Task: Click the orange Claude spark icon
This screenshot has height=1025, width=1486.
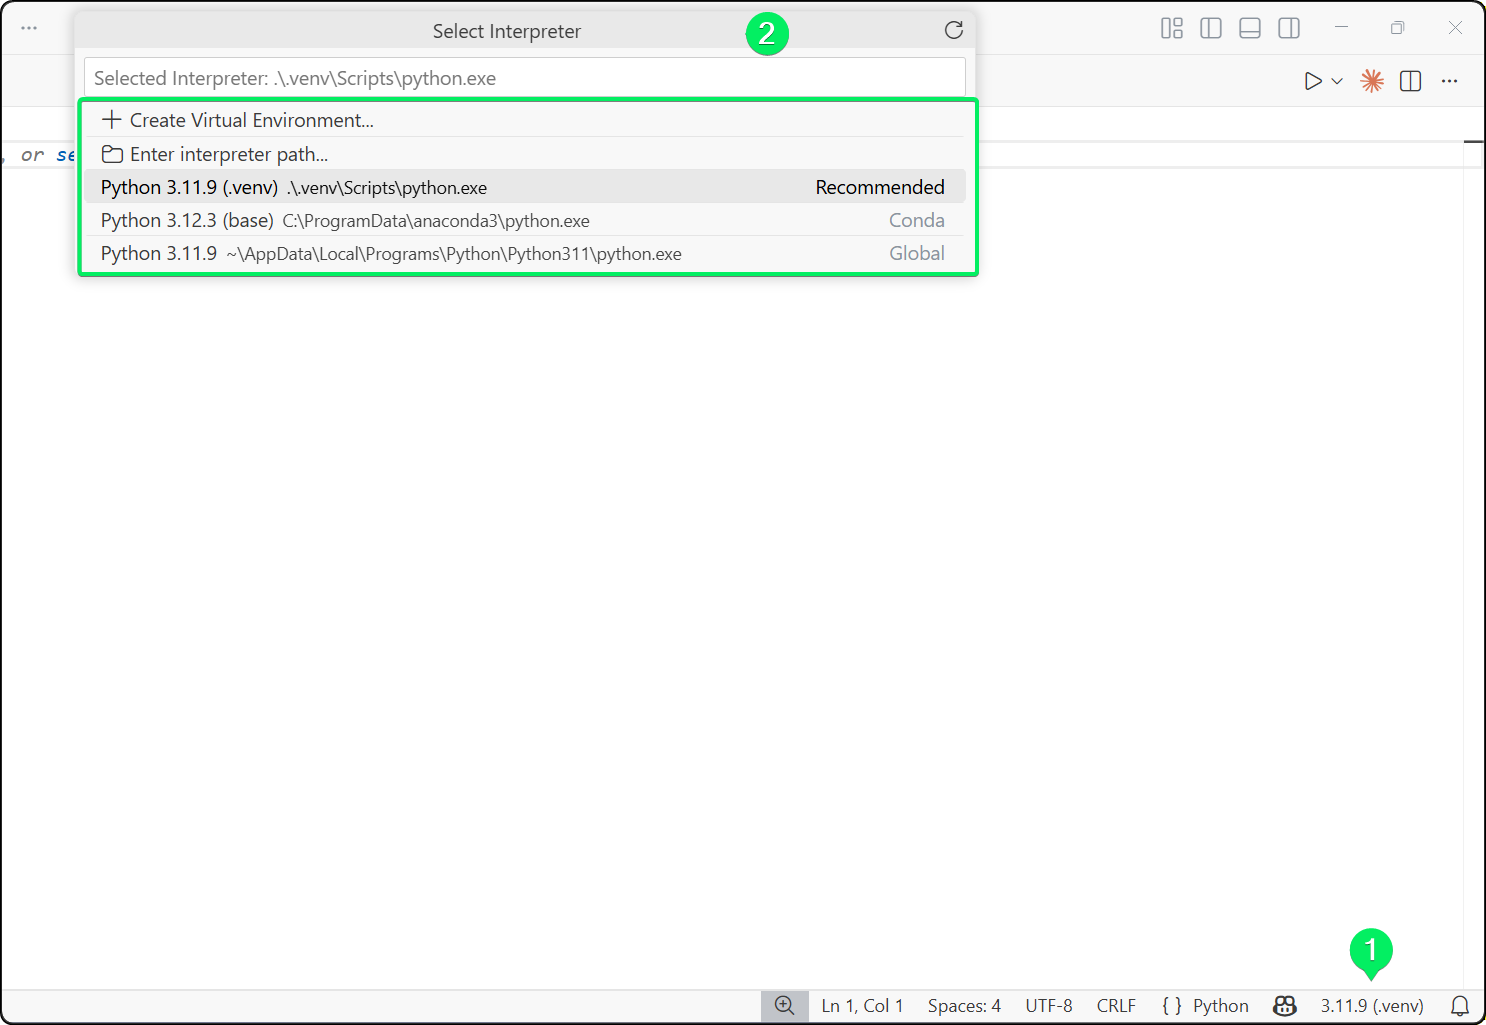Action: tap(1372, 81)
